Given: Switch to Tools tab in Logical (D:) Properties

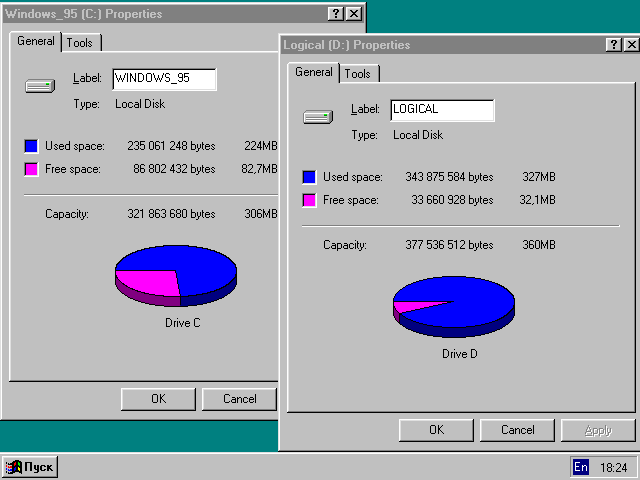Looking at the screenshot, I should [x=358, y=74].
